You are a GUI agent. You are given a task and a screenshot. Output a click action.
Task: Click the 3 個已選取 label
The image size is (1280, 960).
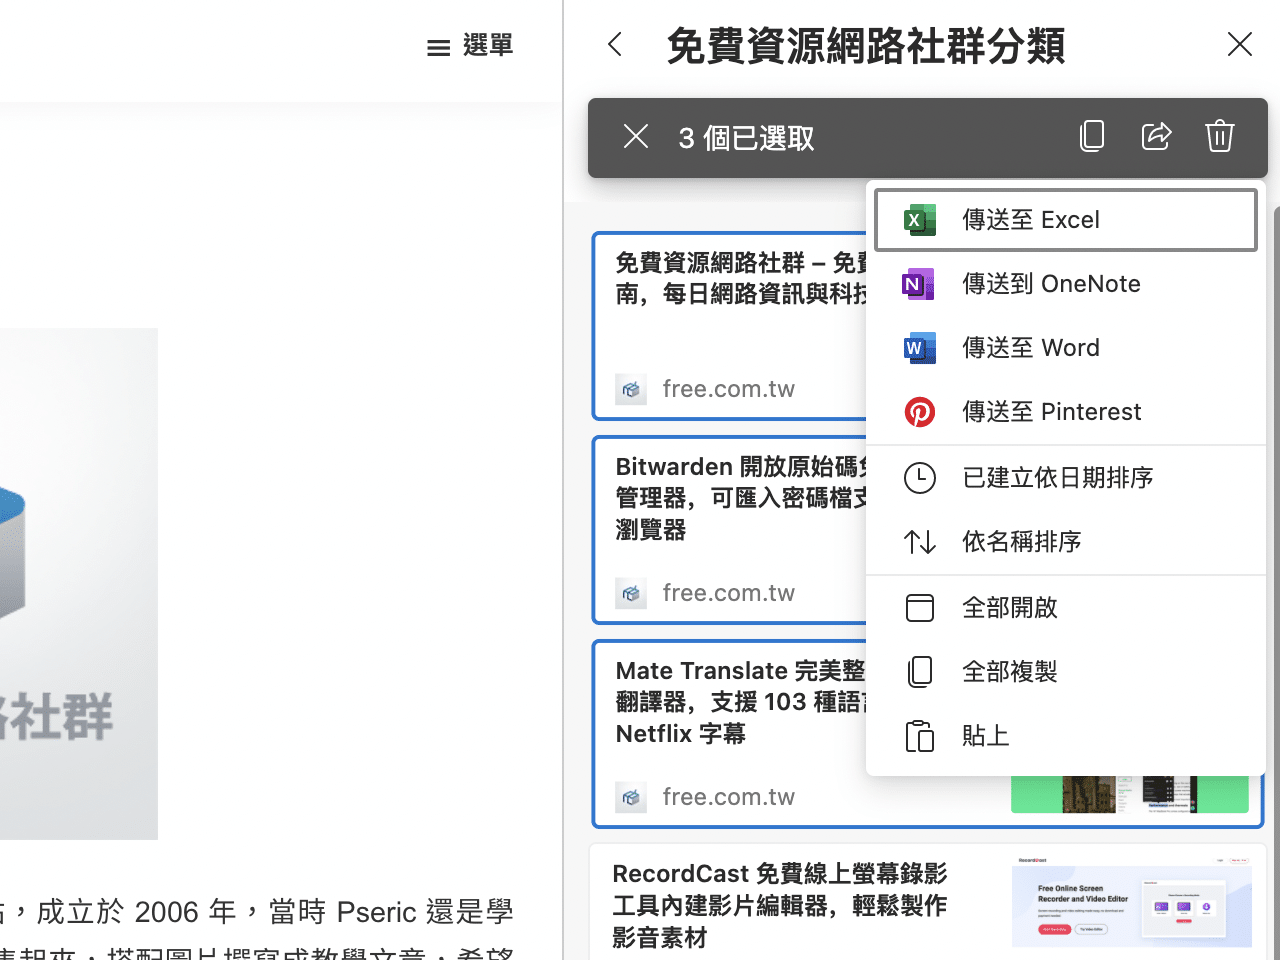tap(746, 138)
